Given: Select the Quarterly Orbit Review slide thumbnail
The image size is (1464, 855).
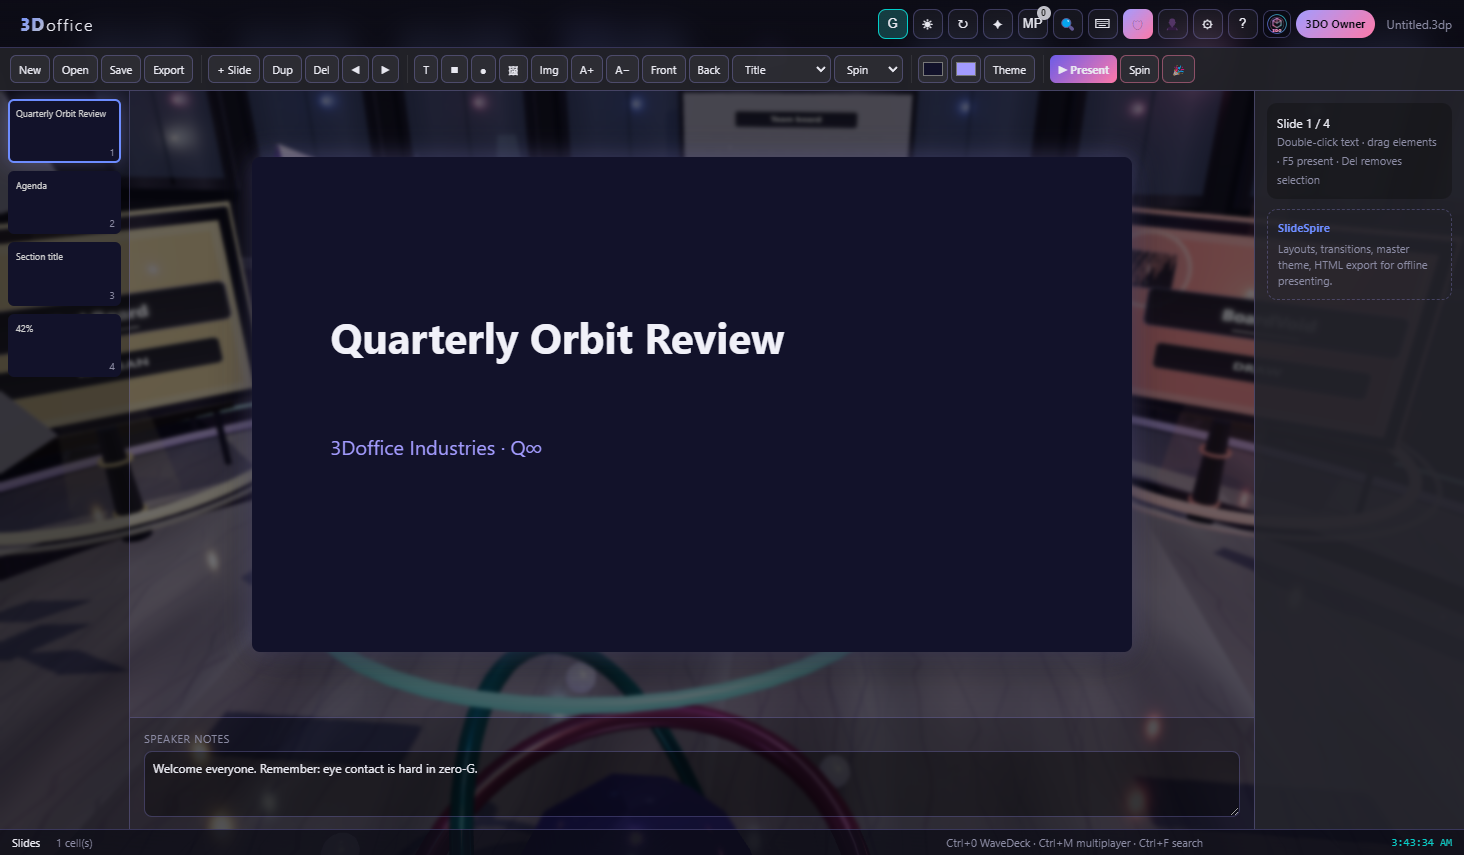Looking at the screenshot, I should pyautogui.click(x=64, y=131).
